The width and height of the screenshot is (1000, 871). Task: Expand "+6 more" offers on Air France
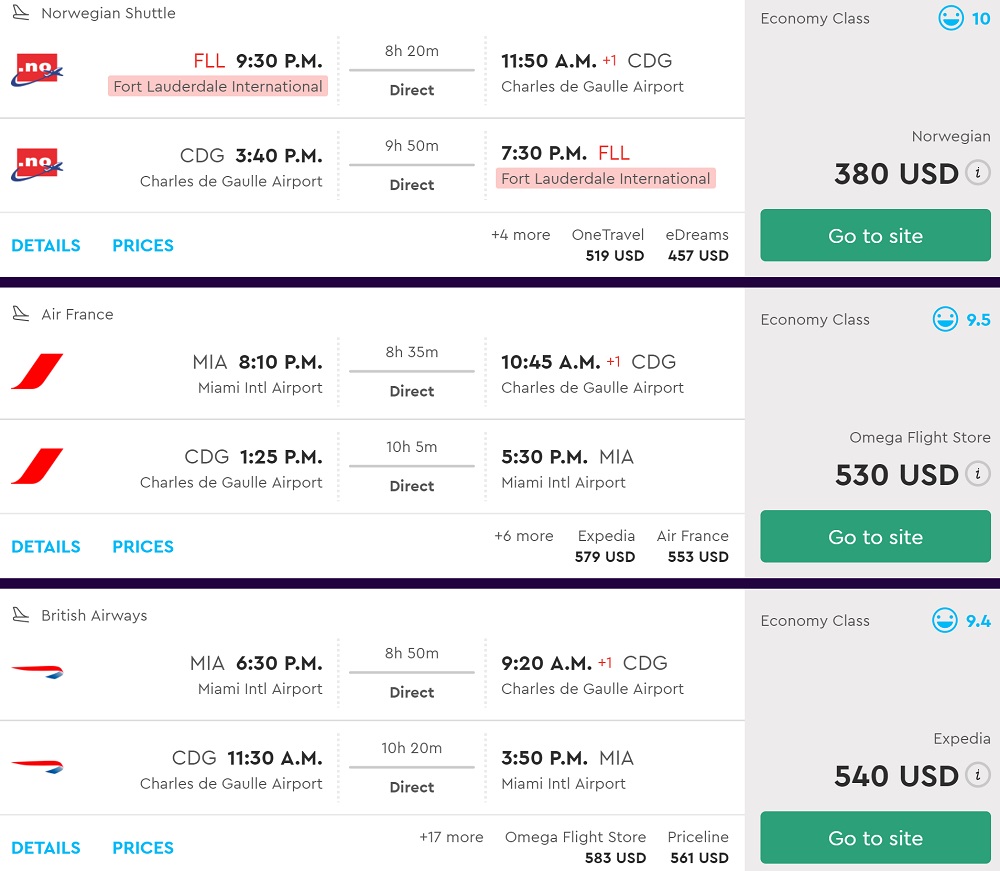[x=523, y=536]
